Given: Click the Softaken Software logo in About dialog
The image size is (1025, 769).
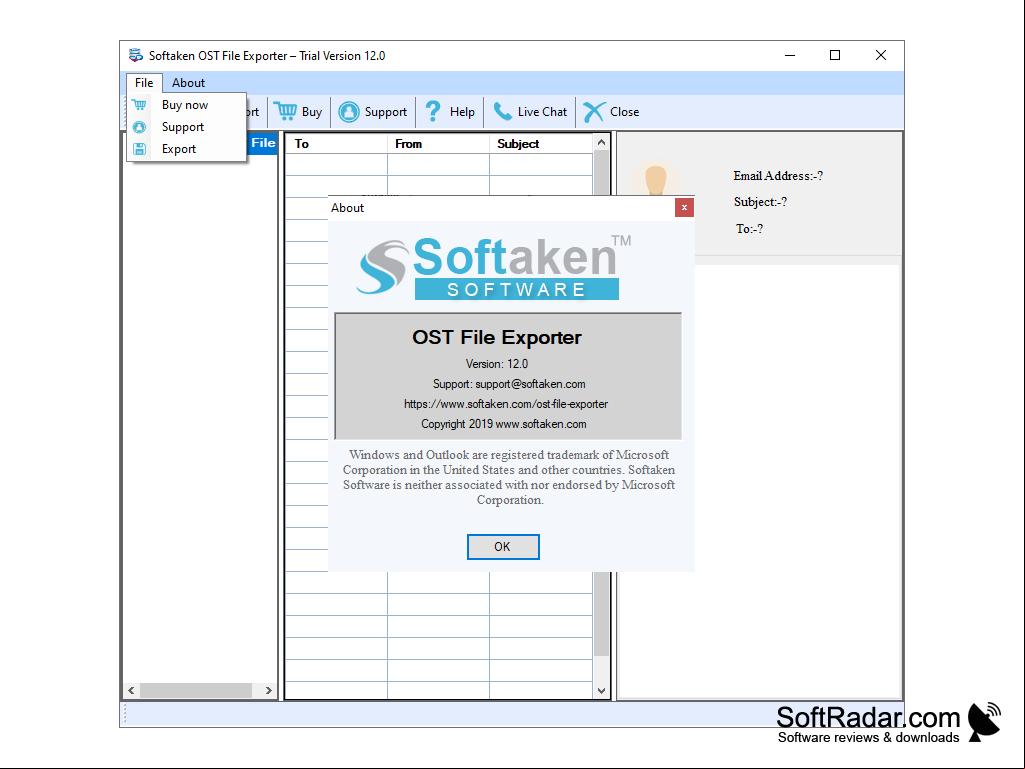Looking at the screenshot, I should point(494,267).
